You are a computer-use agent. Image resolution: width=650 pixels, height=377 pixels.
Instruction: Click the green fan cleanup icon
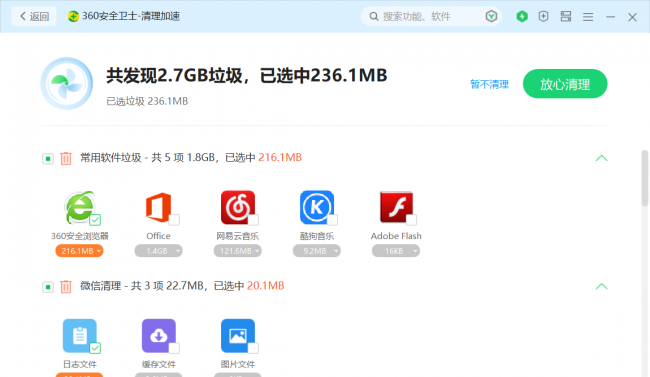67,83
